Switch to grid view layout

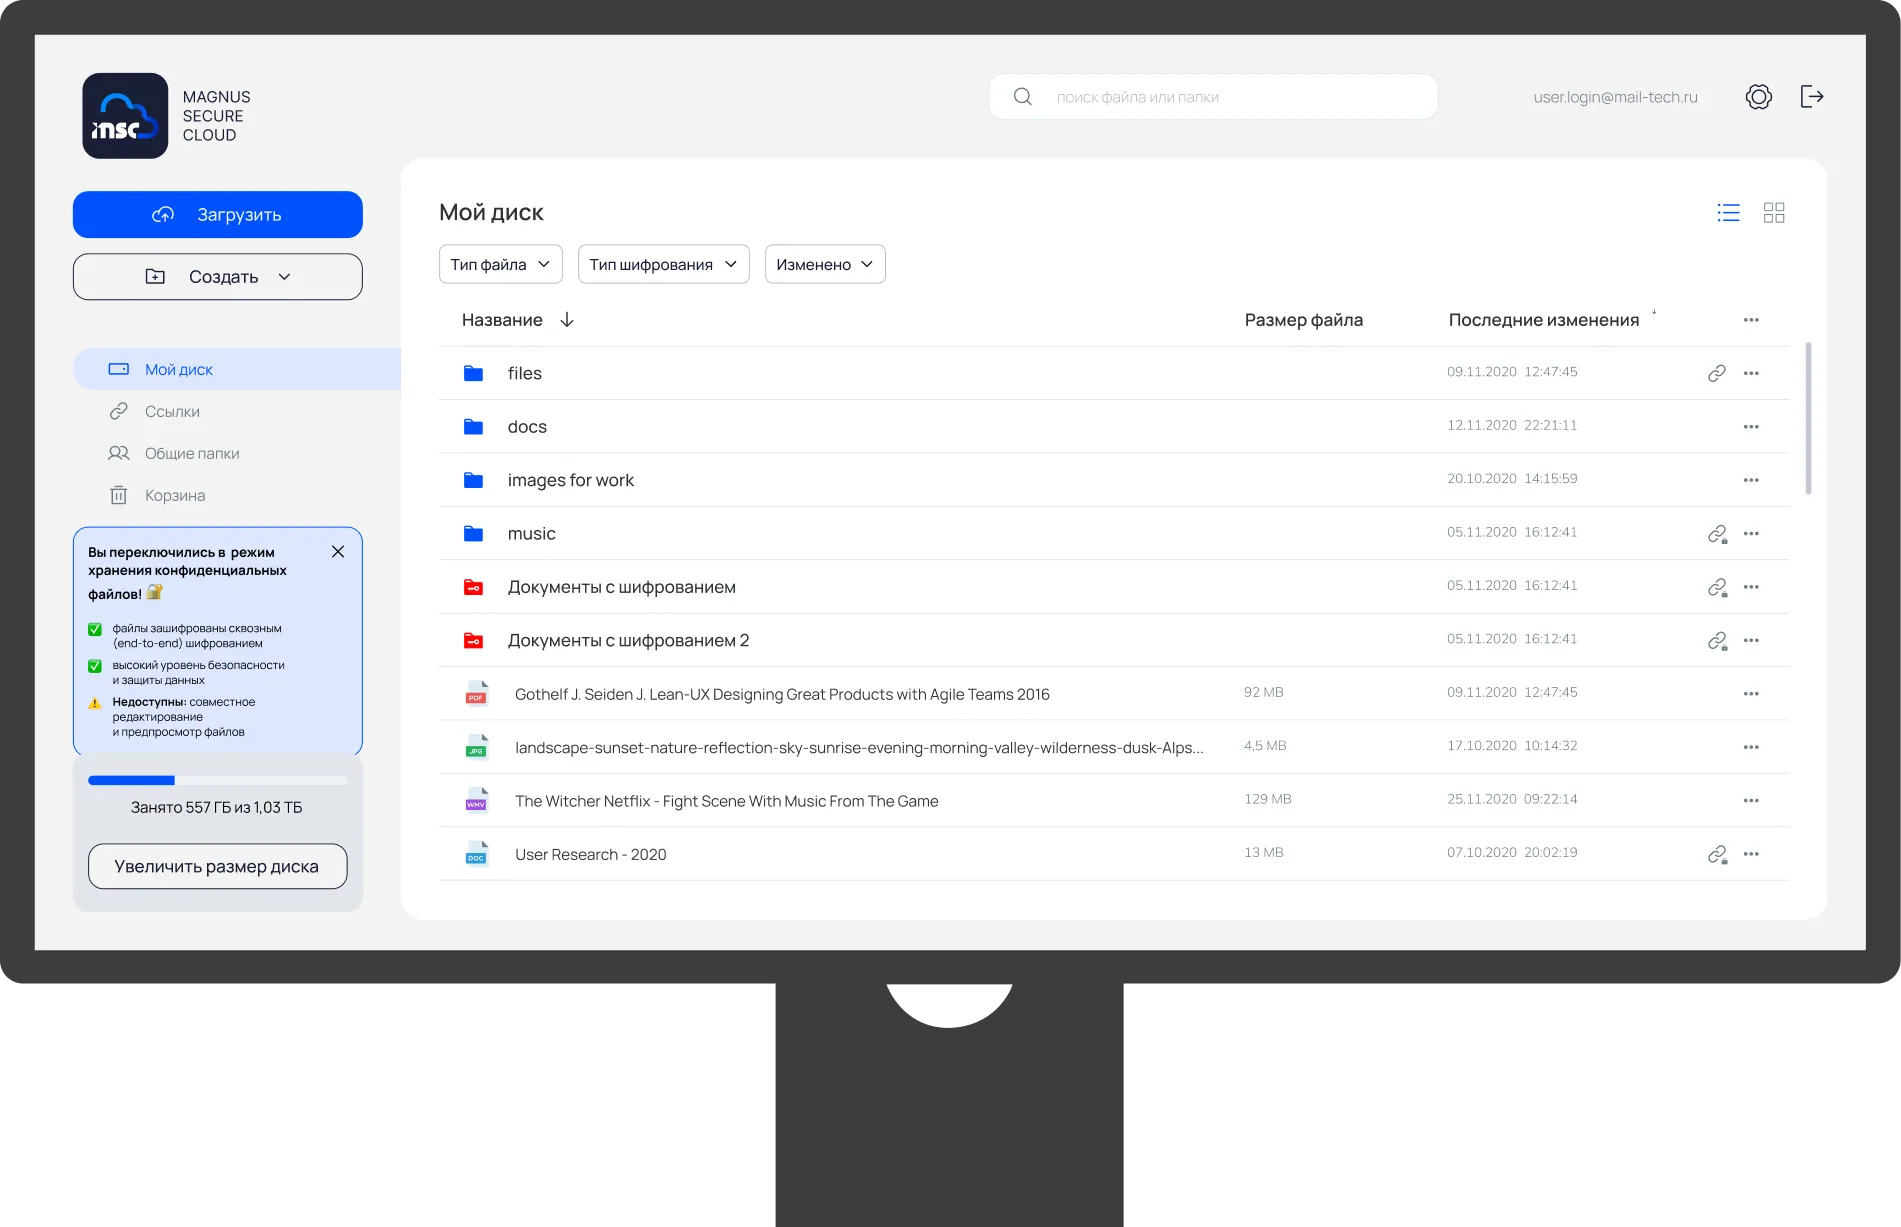[x=1775, y=212]
